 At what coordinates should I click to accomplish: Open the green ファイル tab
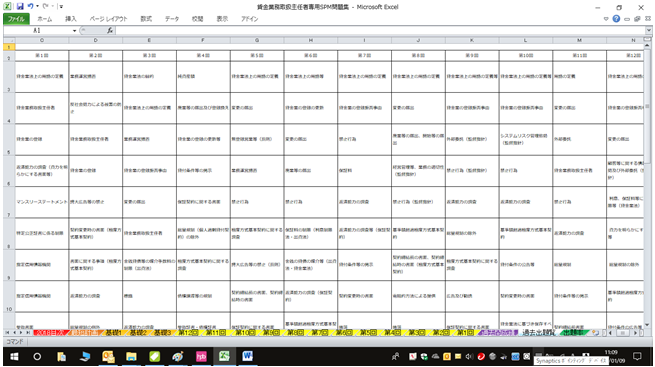[16, 19]
